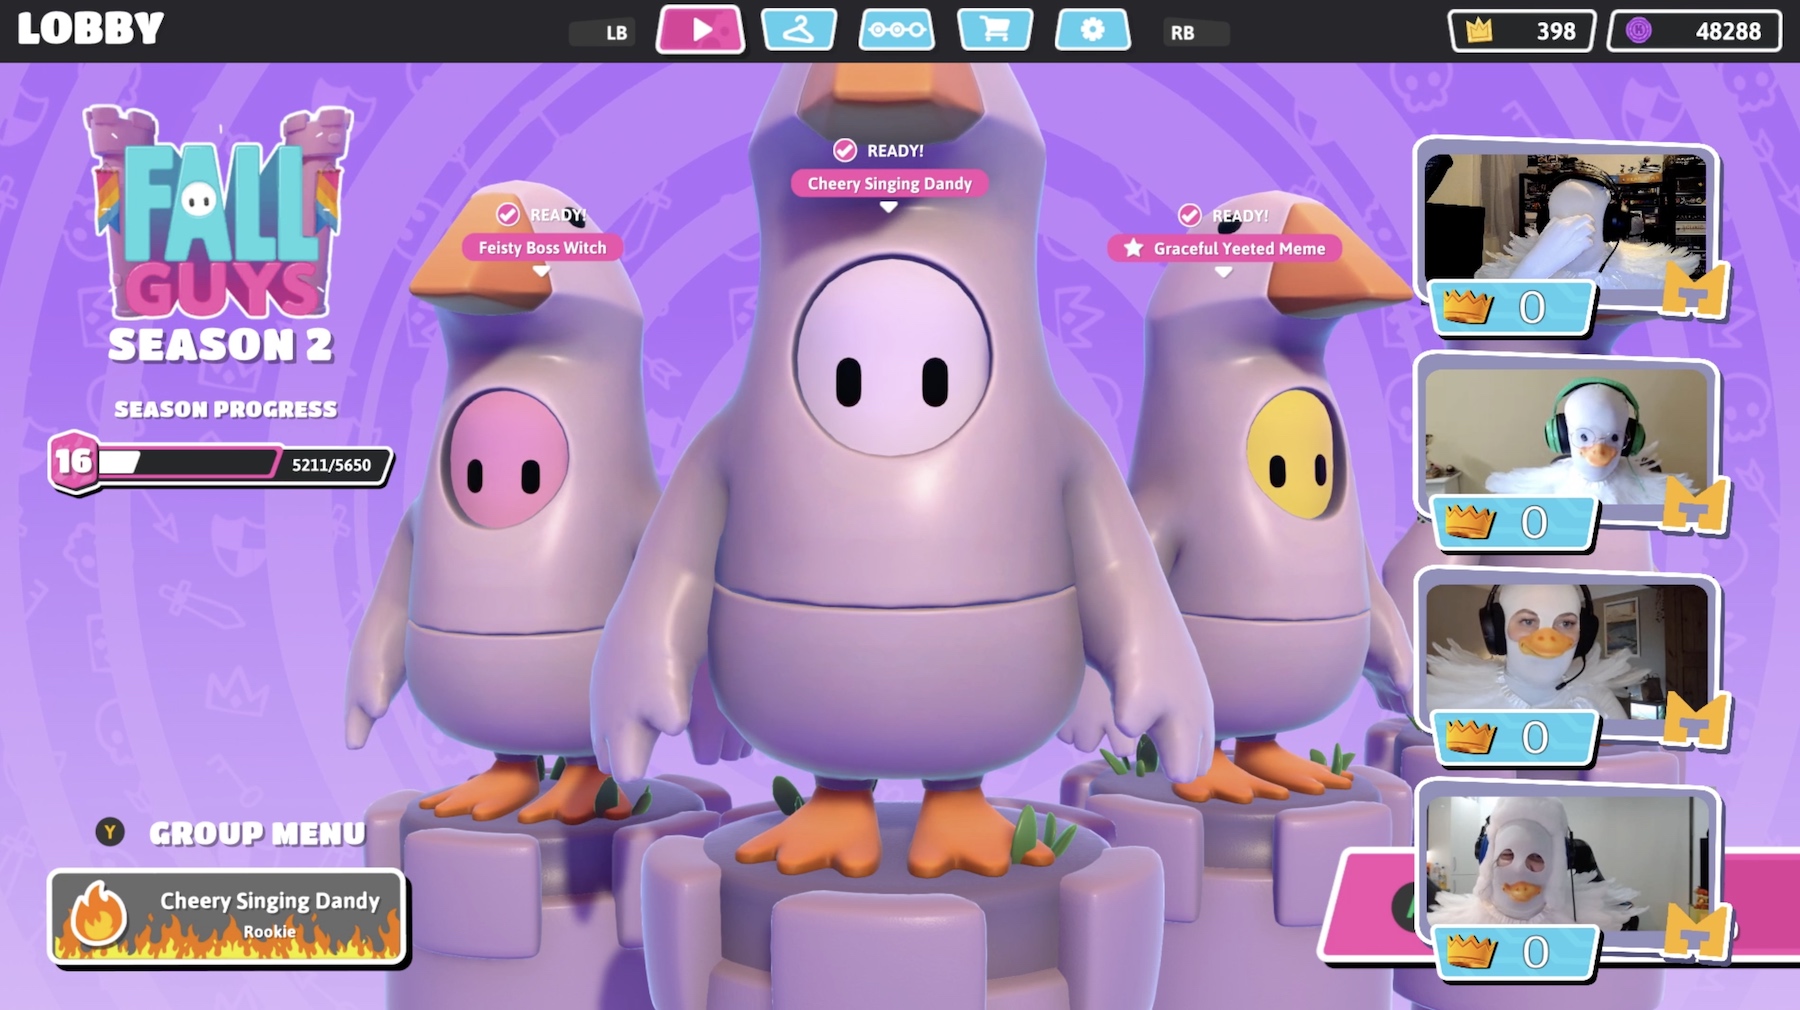Image resolution: width=1800 pixels, height=1010 pixels.
Task: Click the Graceful Yeeted Meme name tag
Action: [1224, 248]
